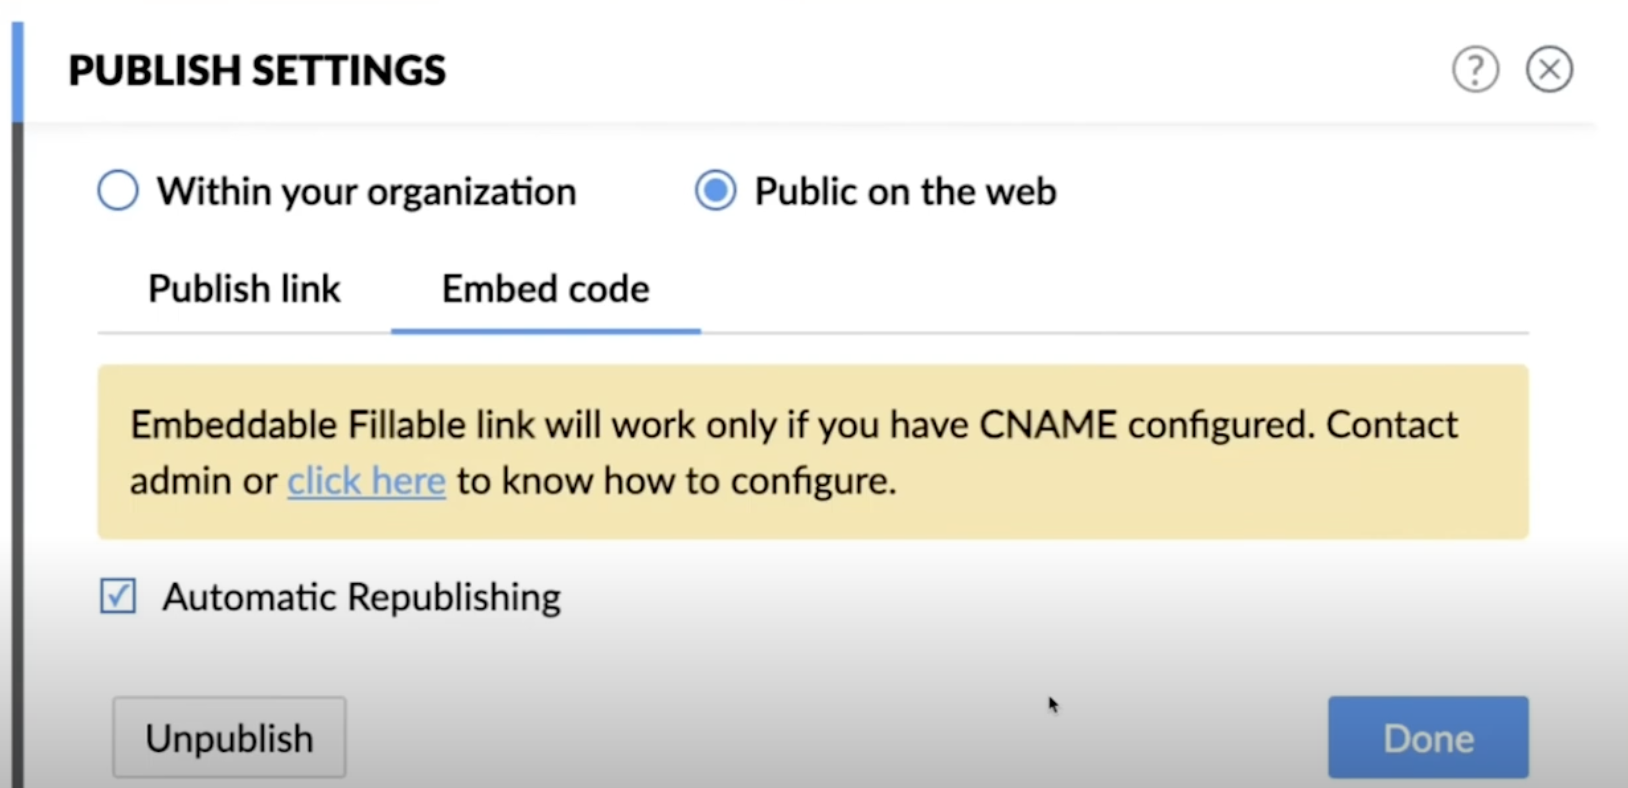
Task: Click the 'Contact admin' text in the notice
Action: [x=1391, y=425]
